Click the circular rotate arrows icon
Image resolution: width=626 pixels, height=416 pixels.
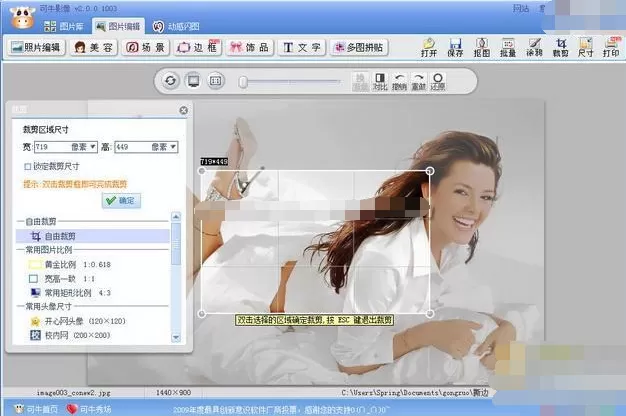[x=170, y=81]
